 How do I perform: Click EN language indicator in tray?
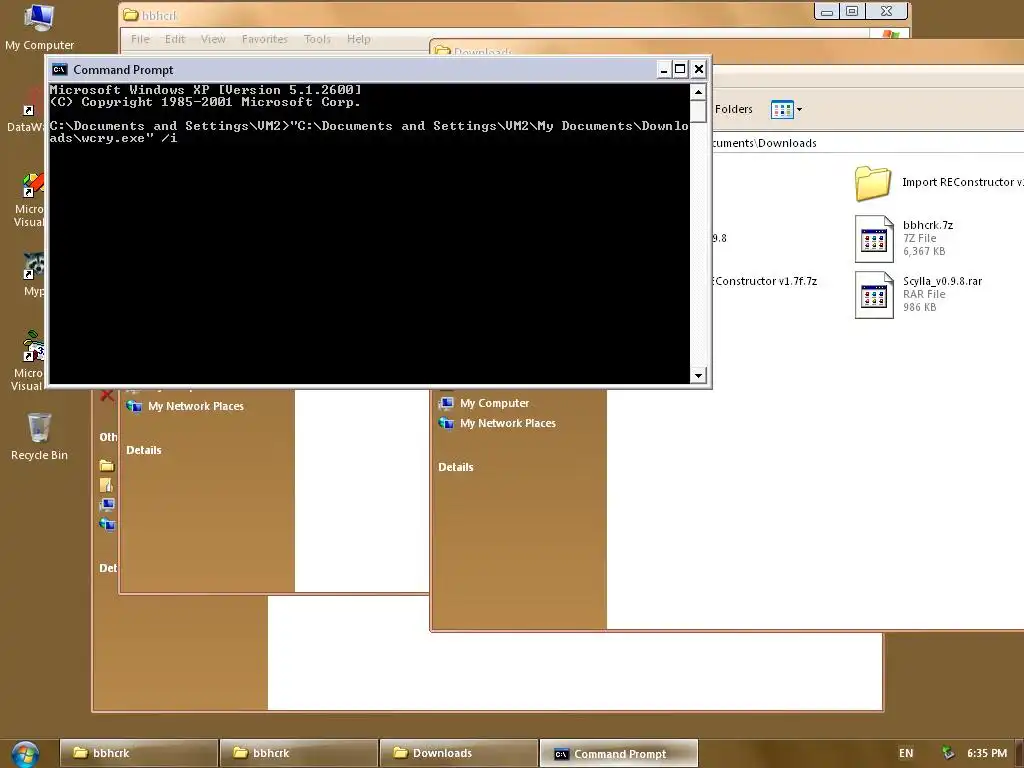(x=906, y=753)
